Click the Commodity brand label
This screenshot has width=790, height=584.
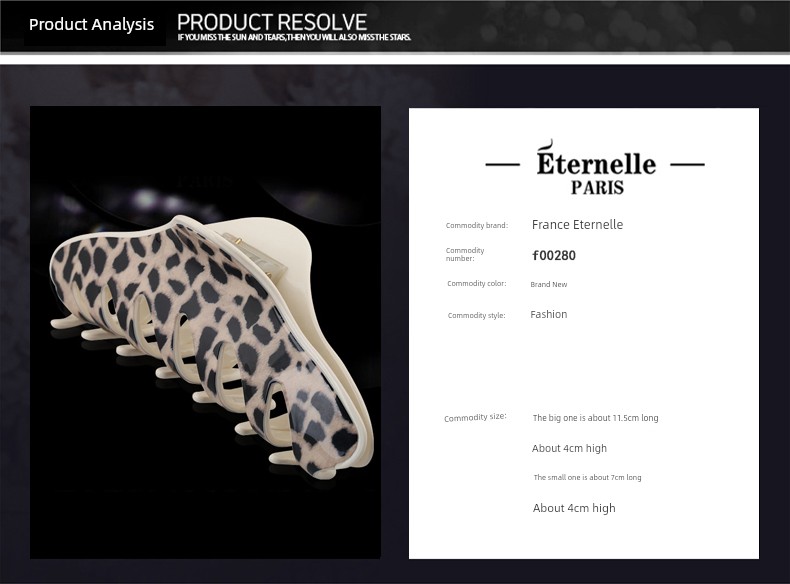click(x=477, y=225)
